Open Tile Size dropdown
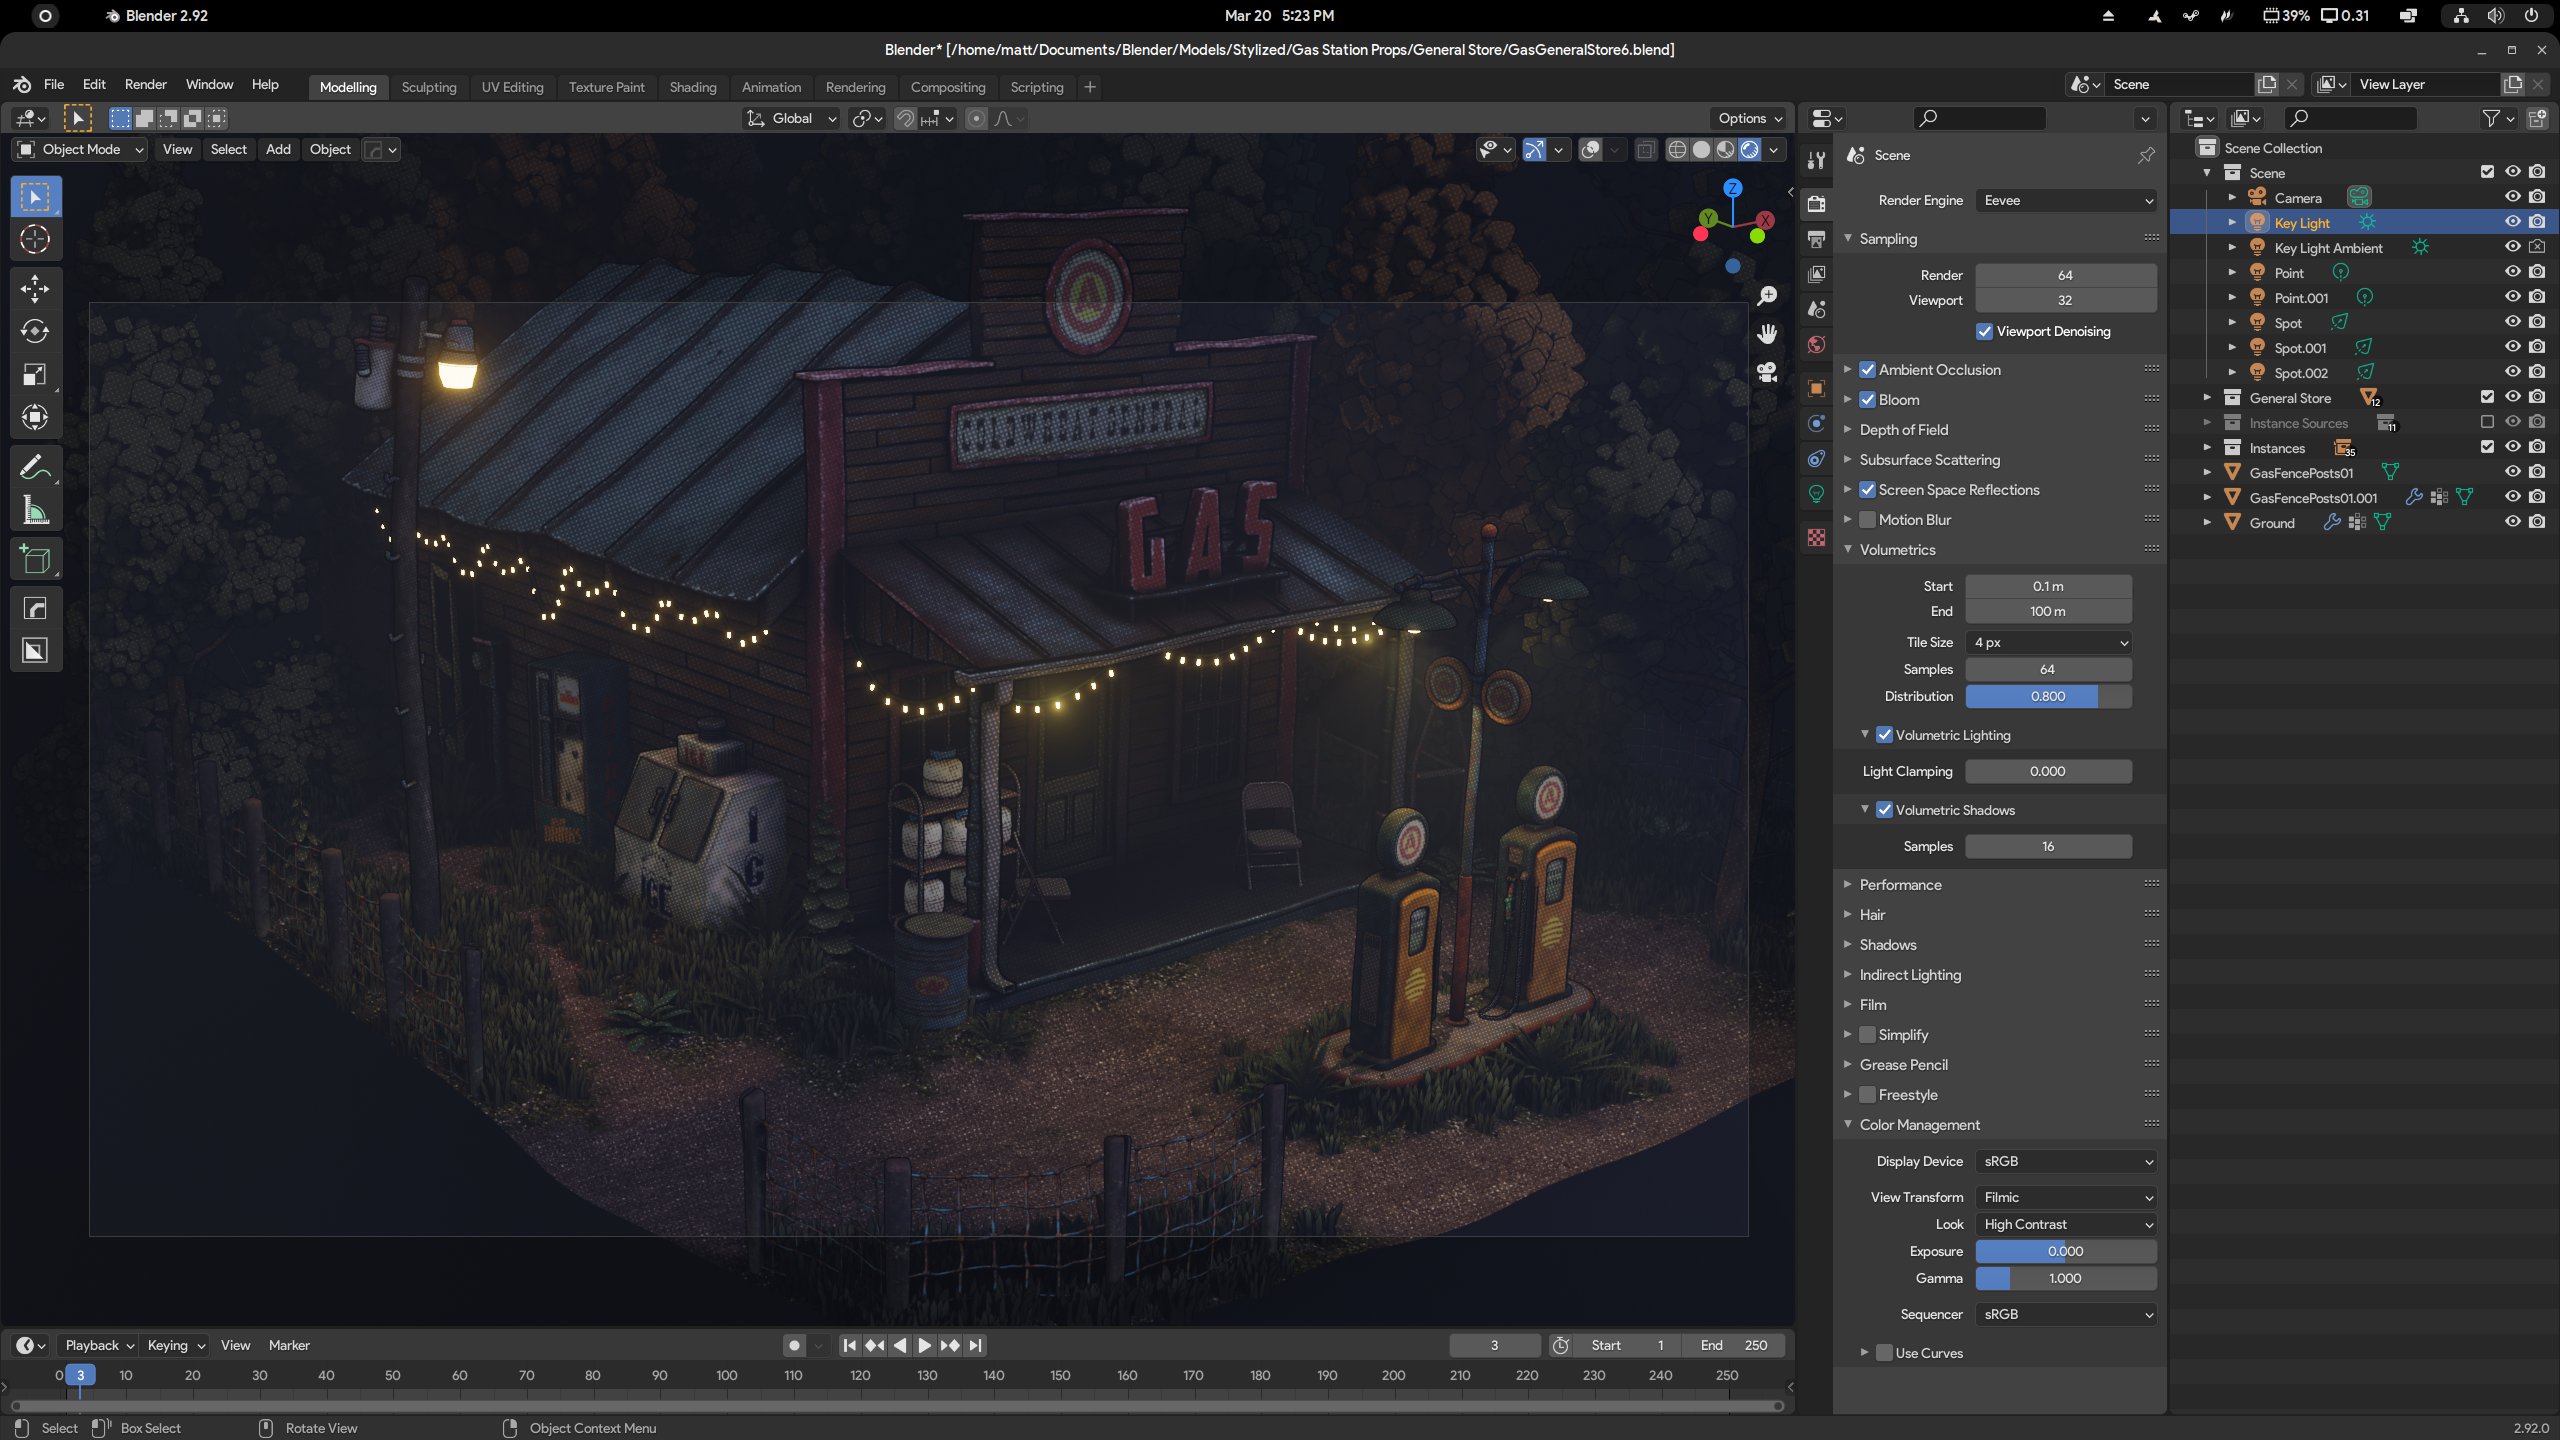Viewport: 2560px width, 1440px height. (x=2049, y=643)
